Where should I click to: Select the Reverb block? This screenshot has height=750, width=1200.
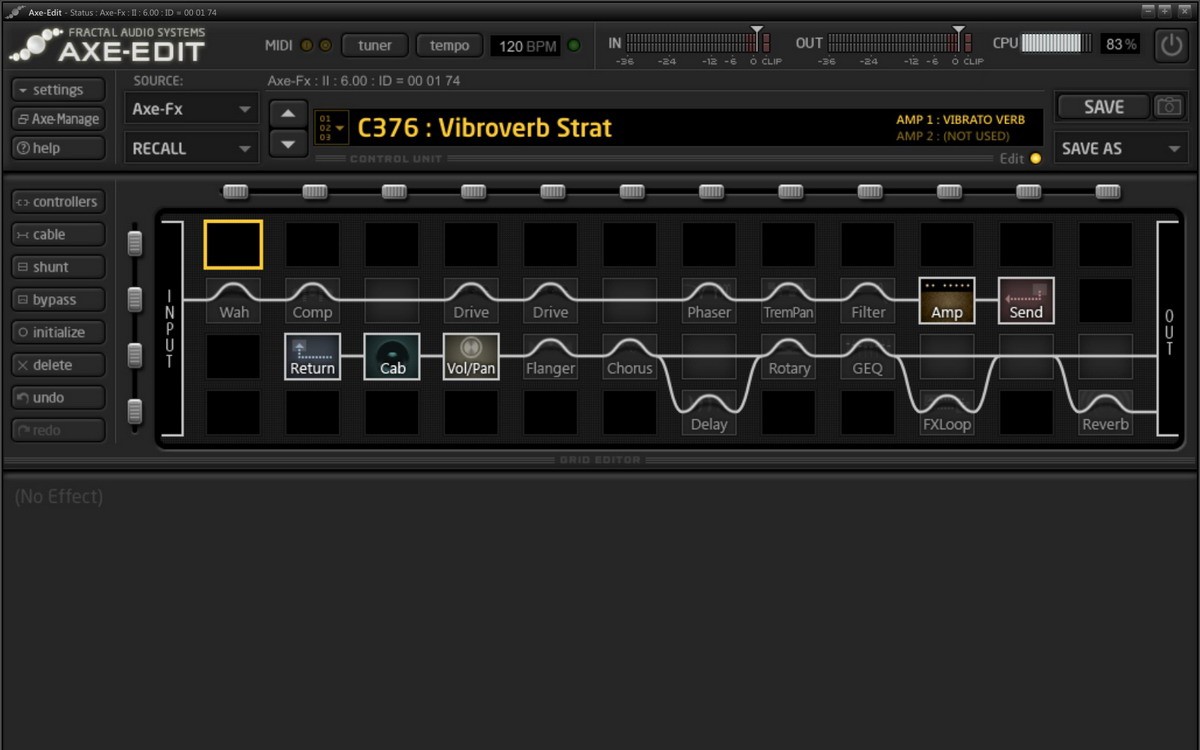pos(1105,413)
